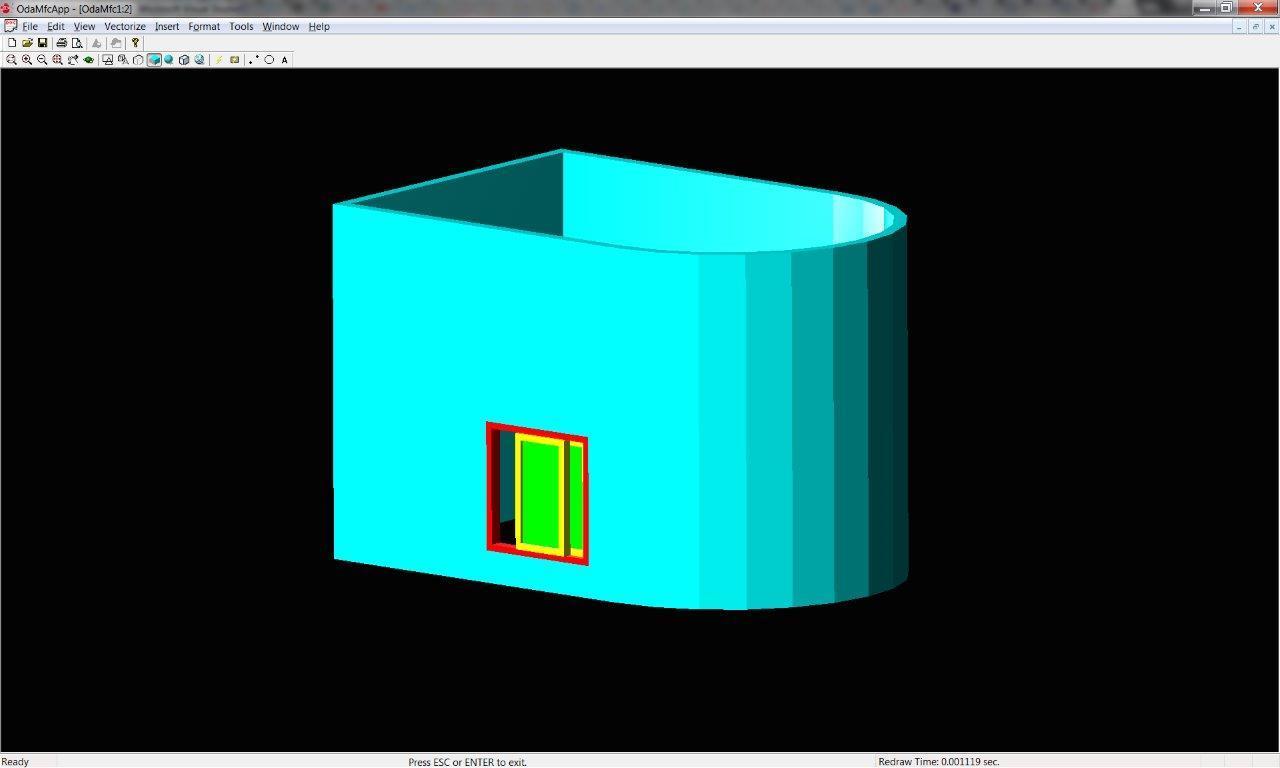Toggle the flat shaded render mode button
1280x768 pixels.
pos(154,60)
